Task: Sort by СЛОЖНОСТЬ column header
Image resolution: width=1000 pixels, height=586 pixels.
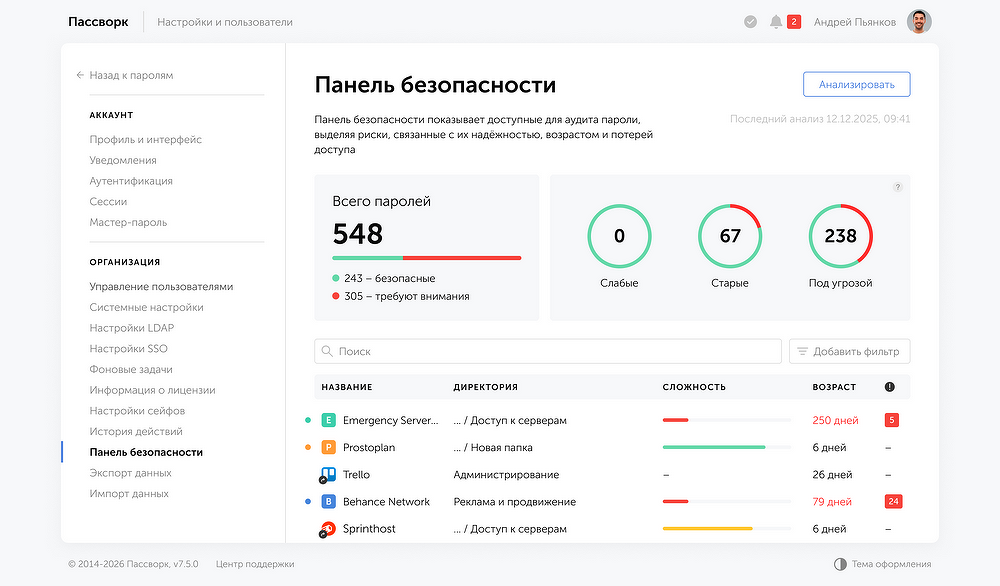Action: (694, 387)
